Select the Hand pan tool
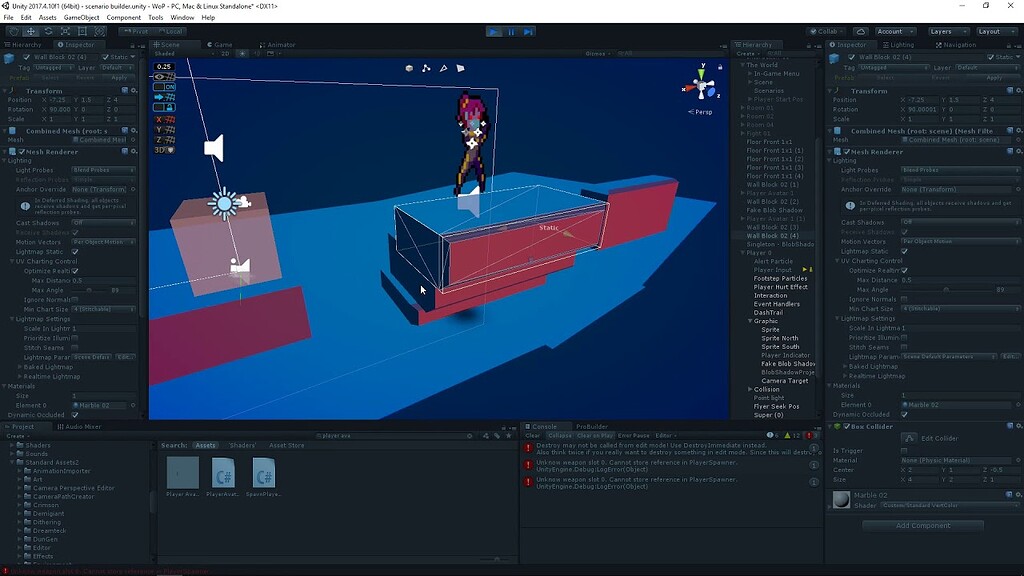The image size is (1024, 576). [14, 31]
